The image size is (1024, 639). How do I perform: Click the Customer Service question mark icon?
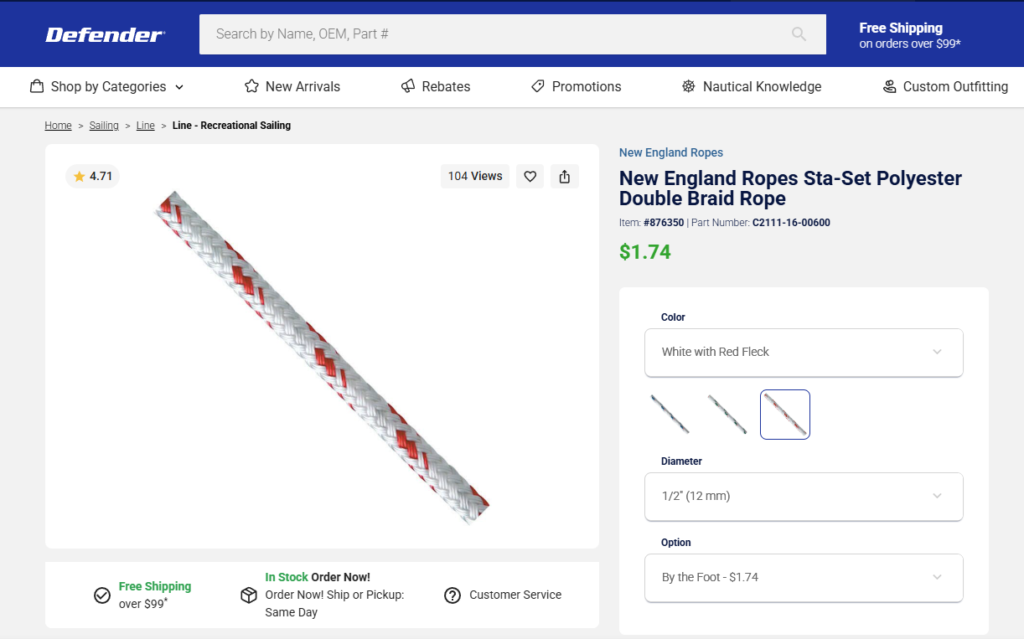pos(452,595)
